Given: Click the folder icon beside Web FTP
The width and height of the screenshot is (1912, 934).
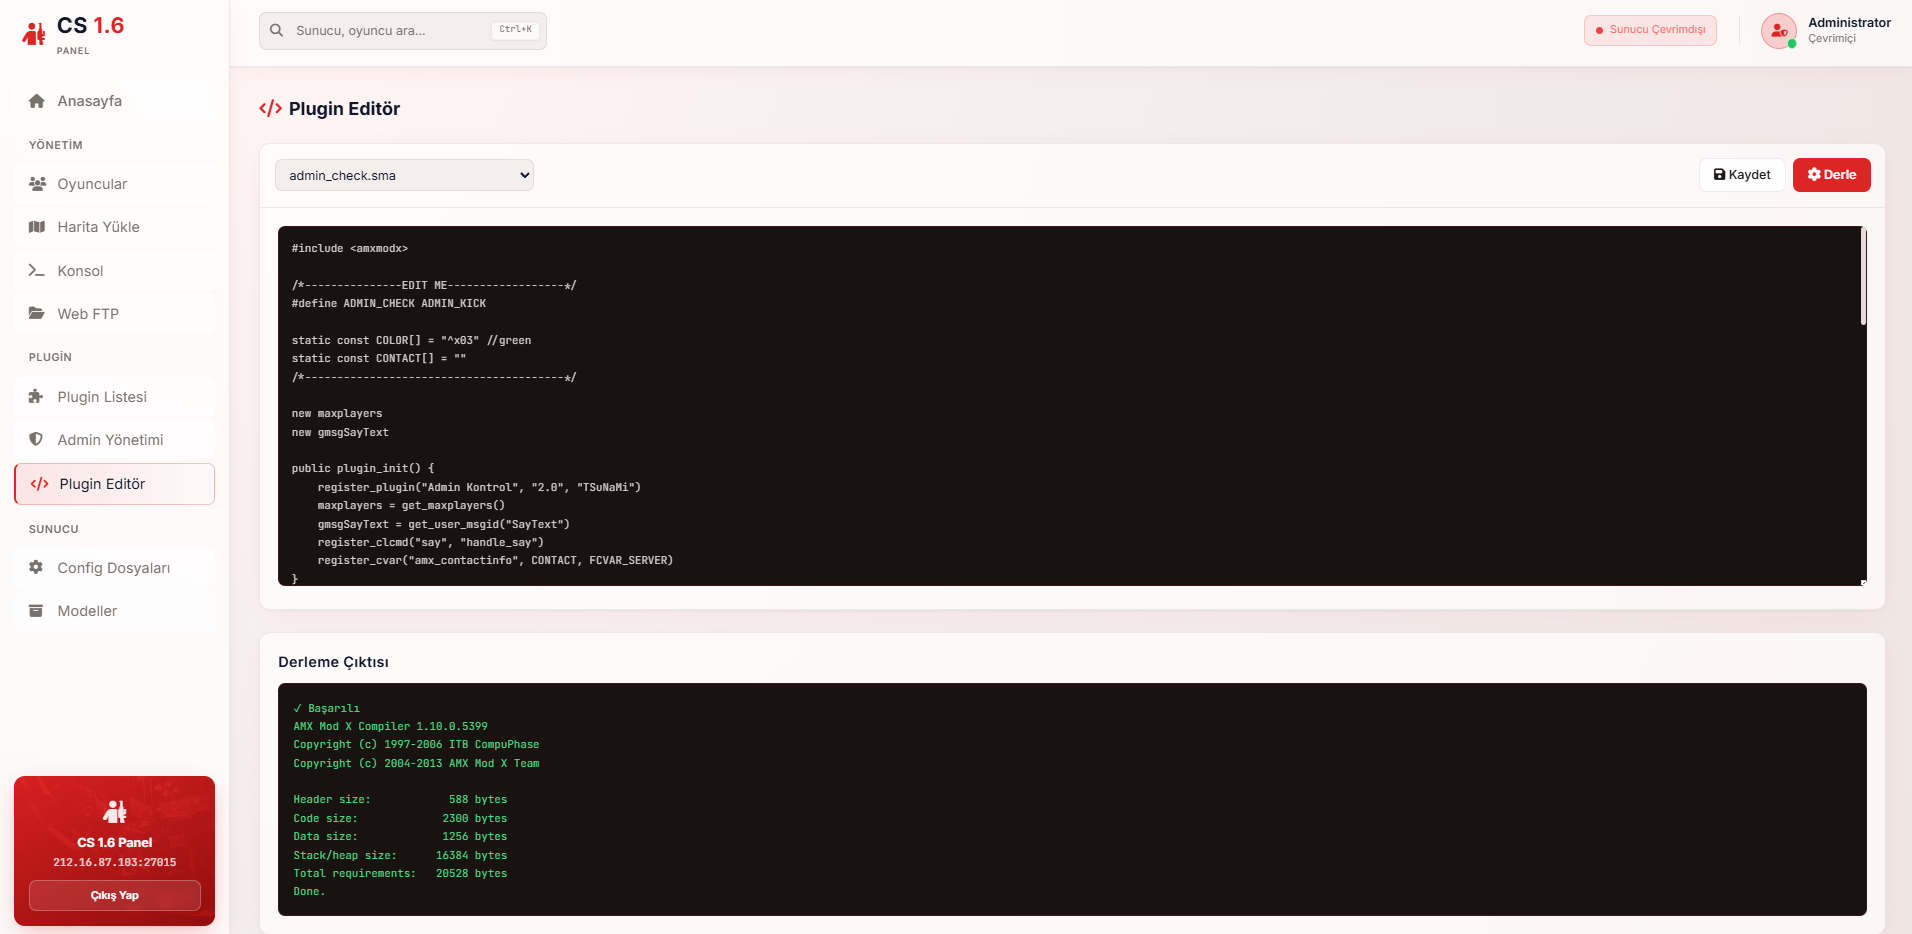Looking at the screenshot, I should tap(37, 314).
